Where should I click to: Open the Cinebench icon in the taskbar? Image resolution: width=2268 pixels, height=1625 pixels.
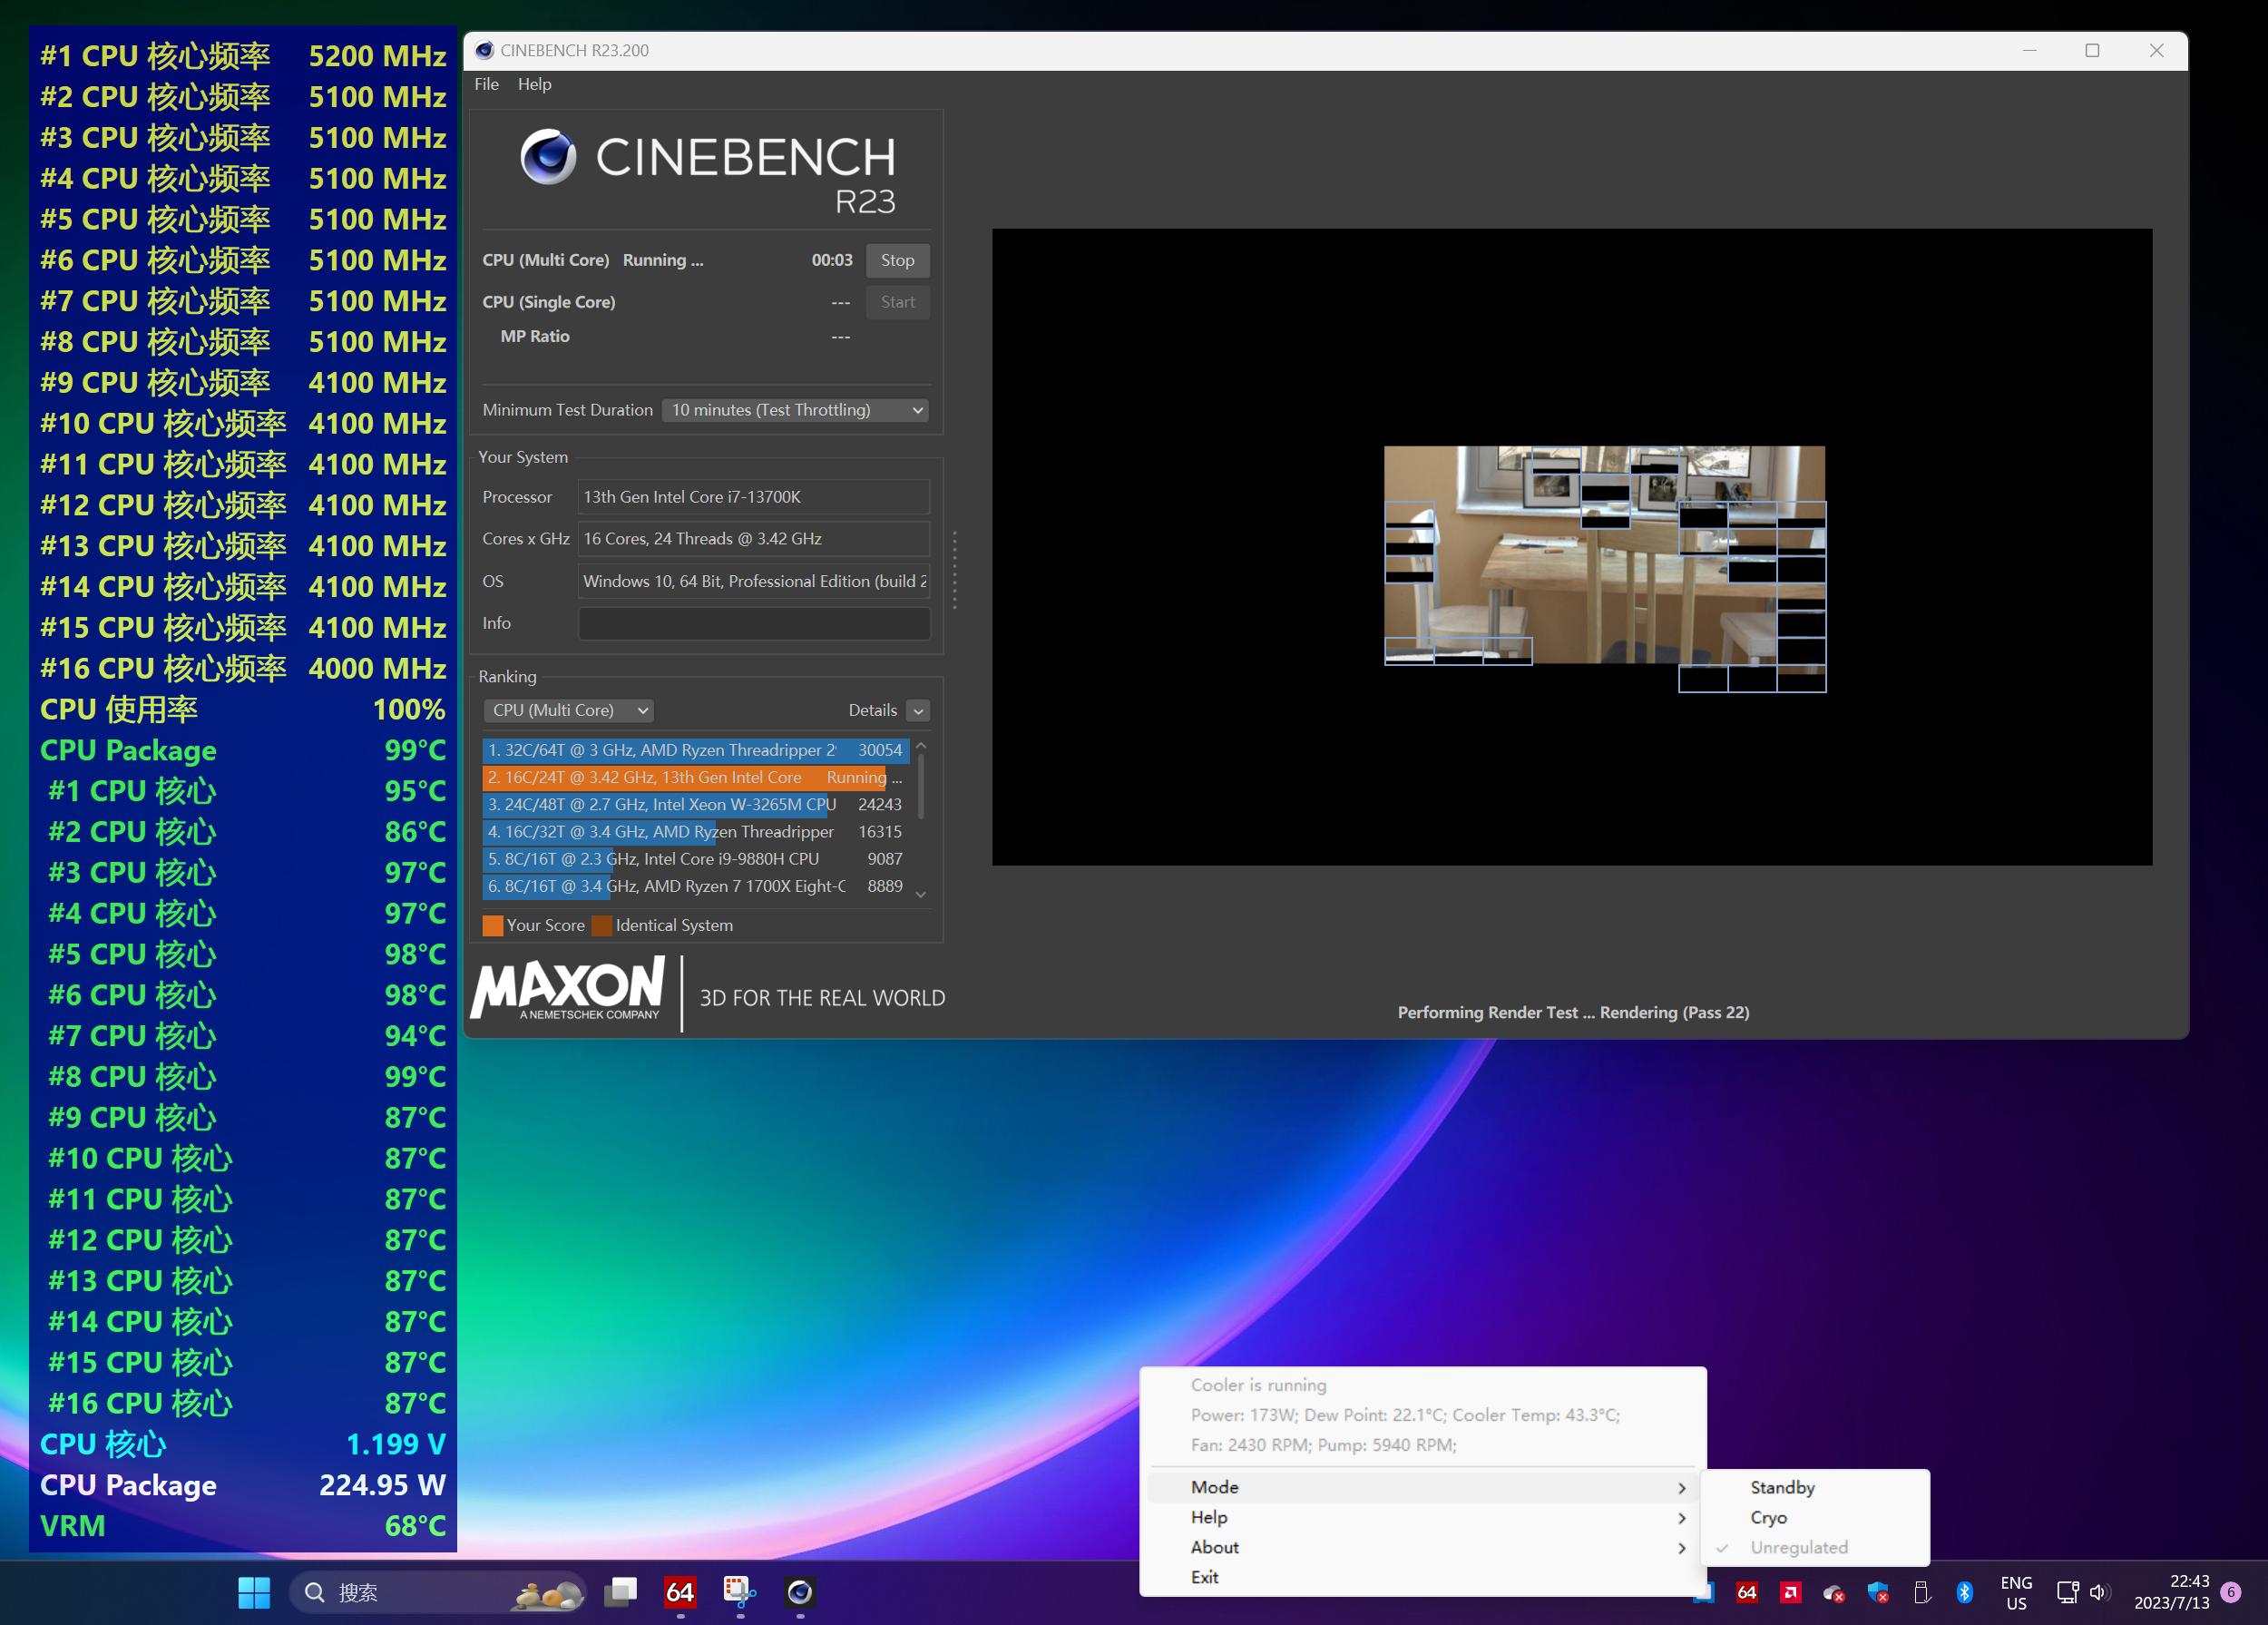(799, 1591)
